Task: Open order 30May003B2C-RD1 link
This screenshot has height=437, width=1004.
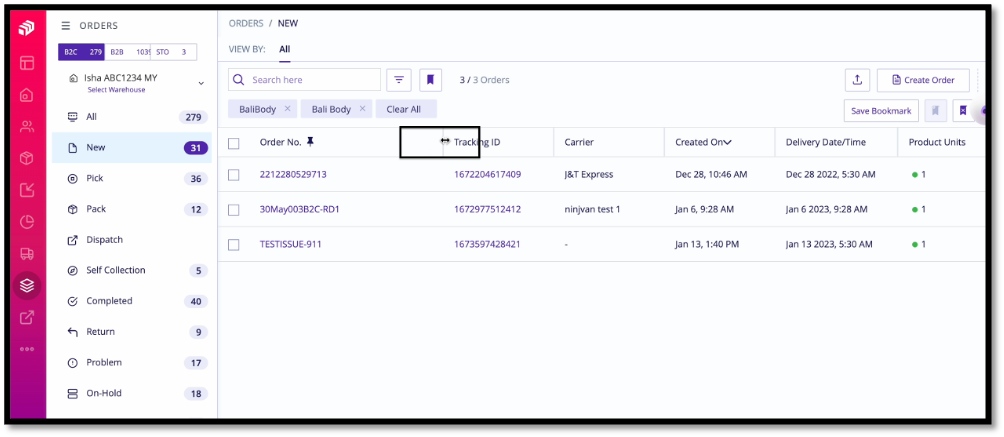Action: pyautogui.click(x=299, y=209)
